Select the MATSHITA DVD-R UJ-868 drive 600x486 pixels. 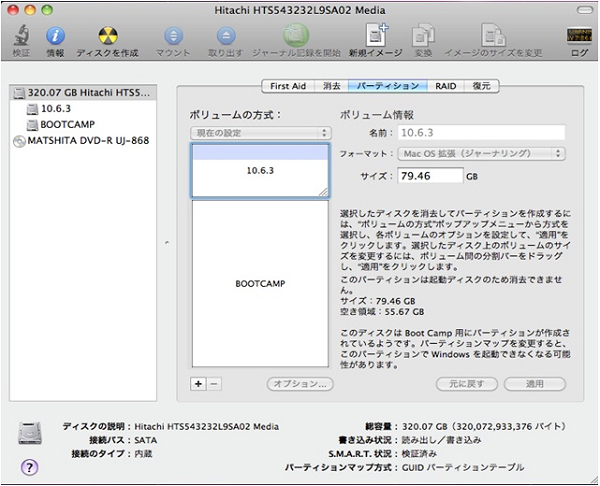(83, 141)
